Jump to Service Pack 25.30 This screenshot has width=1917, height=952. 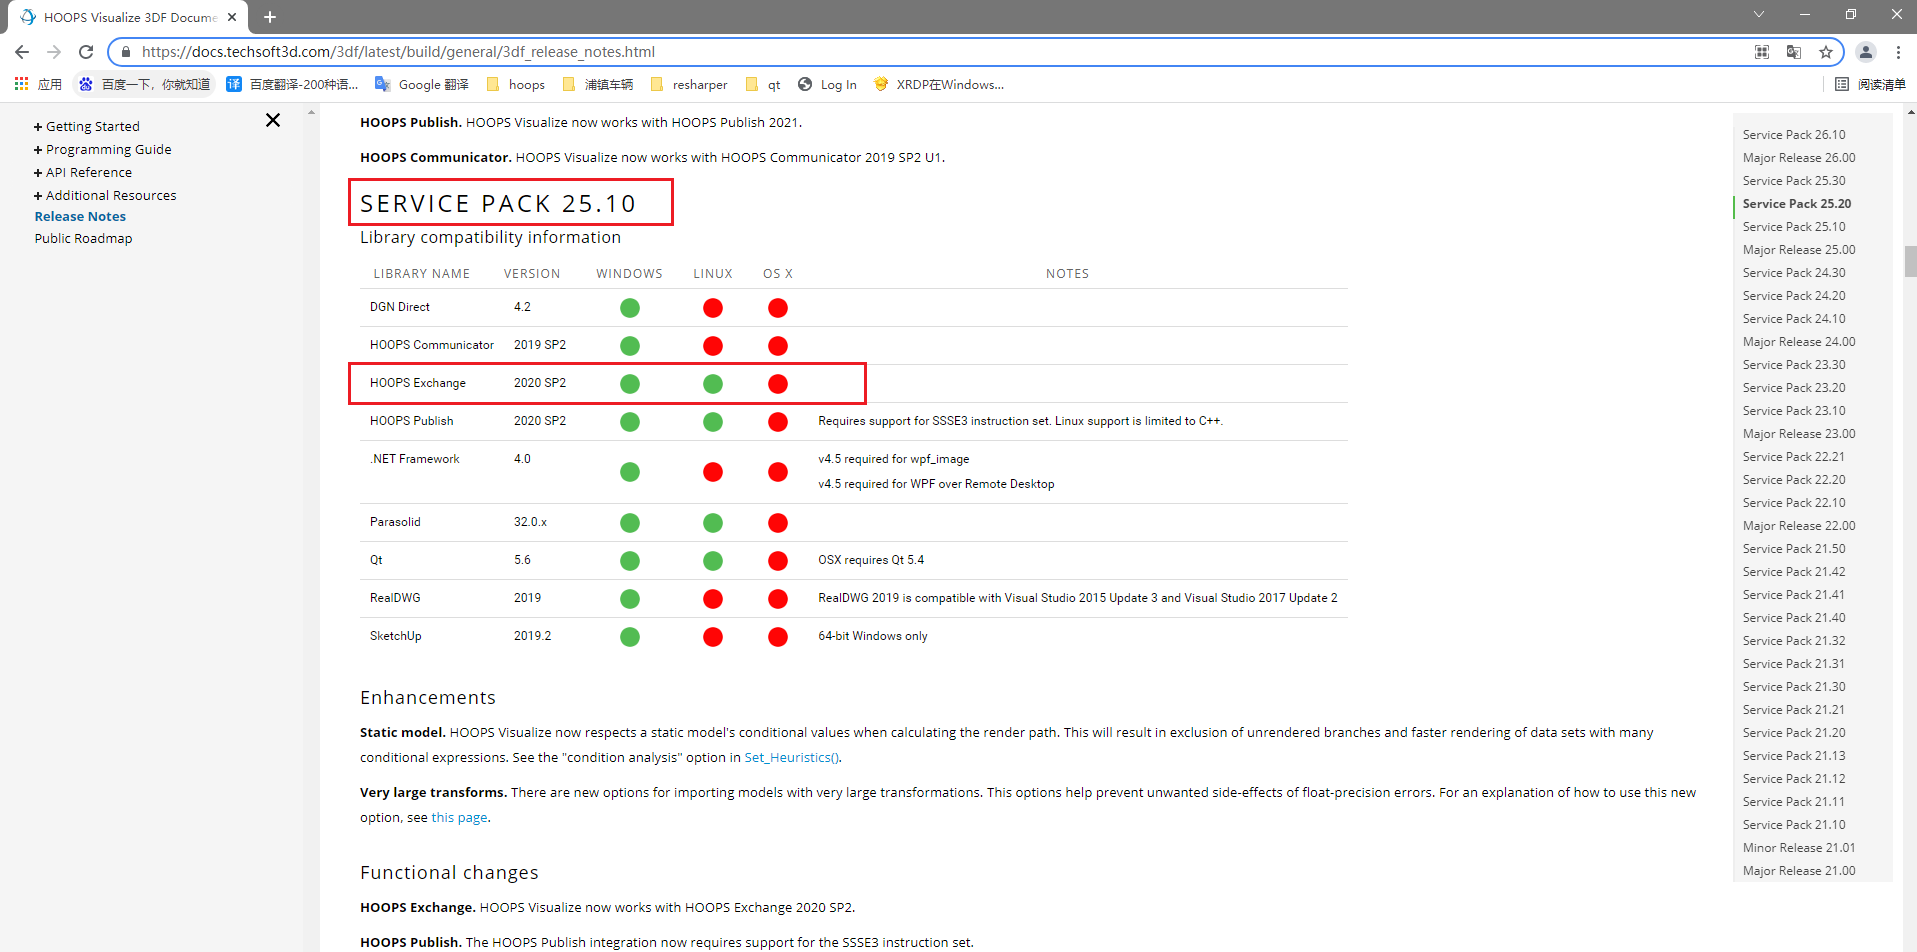[x=1794, y=181]
